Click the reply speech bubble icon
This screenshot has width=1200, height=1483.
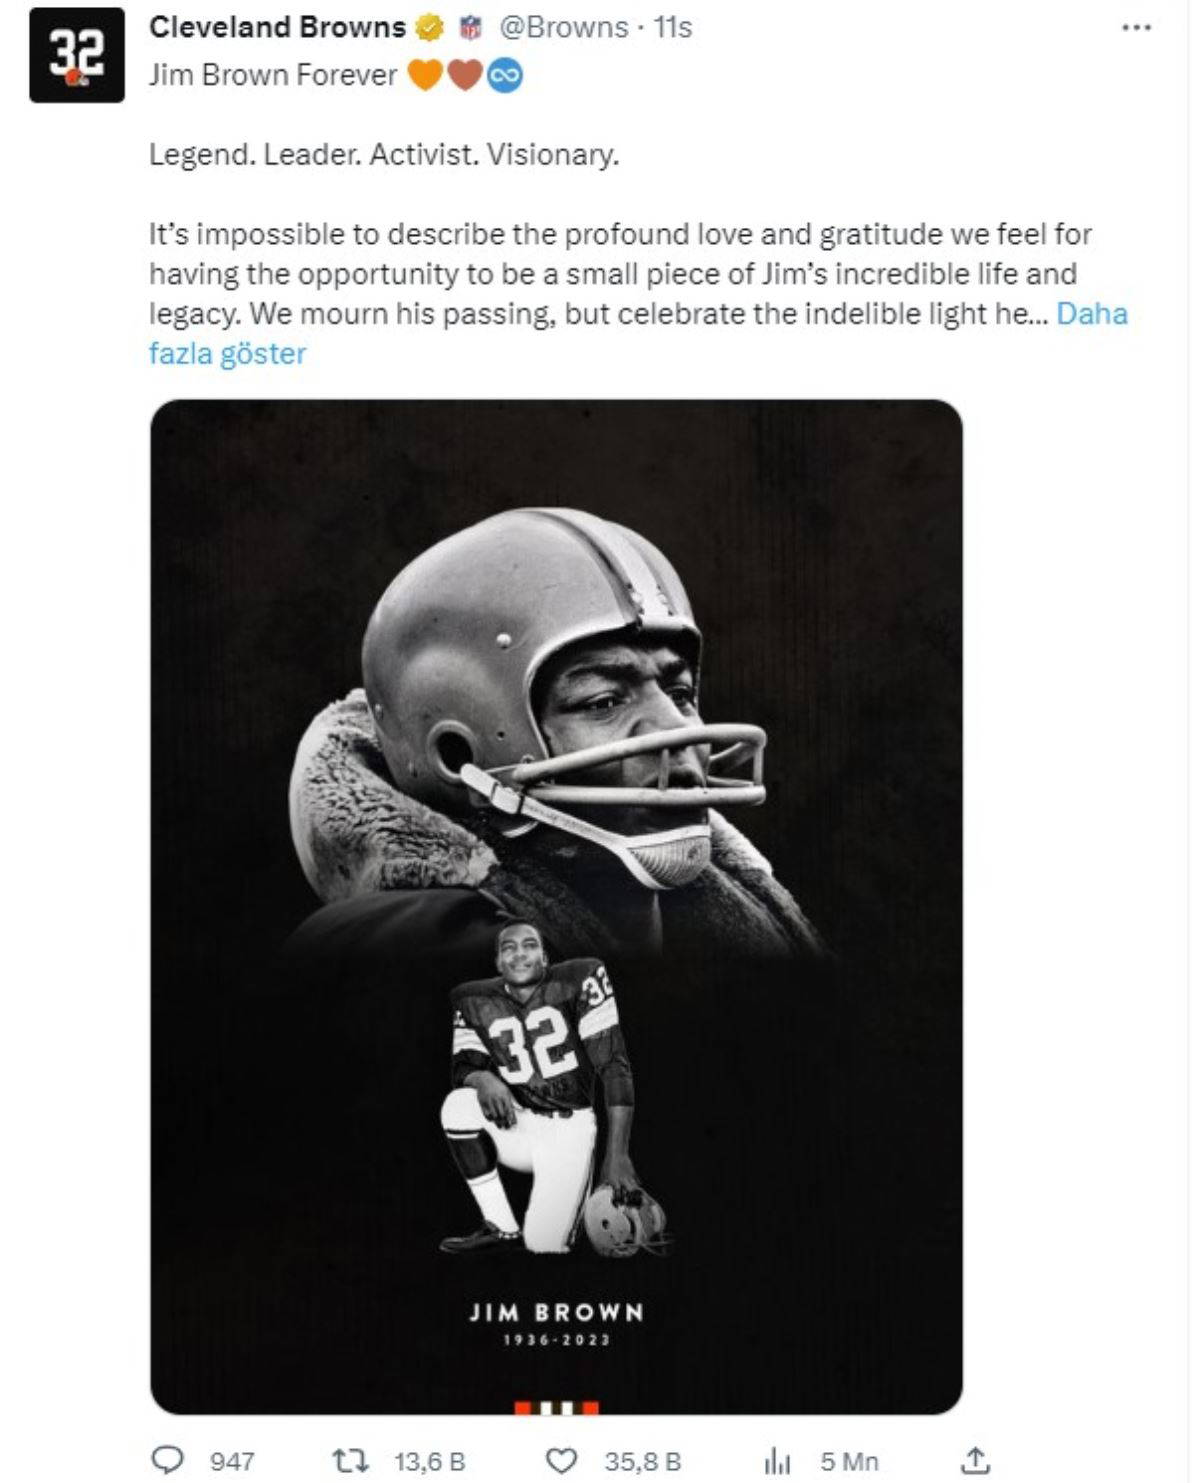point(168,1460)
